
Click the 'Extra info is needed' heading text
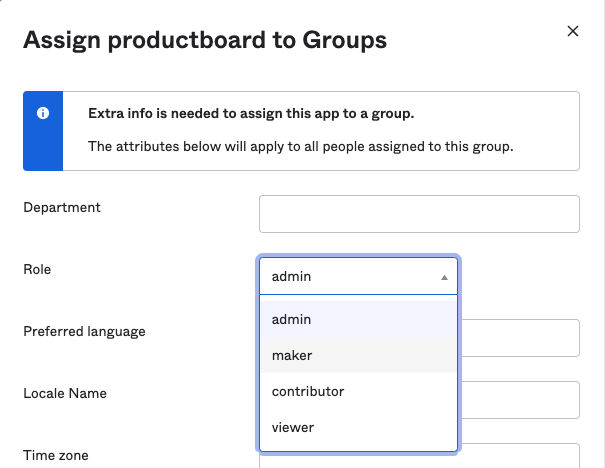(251, 113)
